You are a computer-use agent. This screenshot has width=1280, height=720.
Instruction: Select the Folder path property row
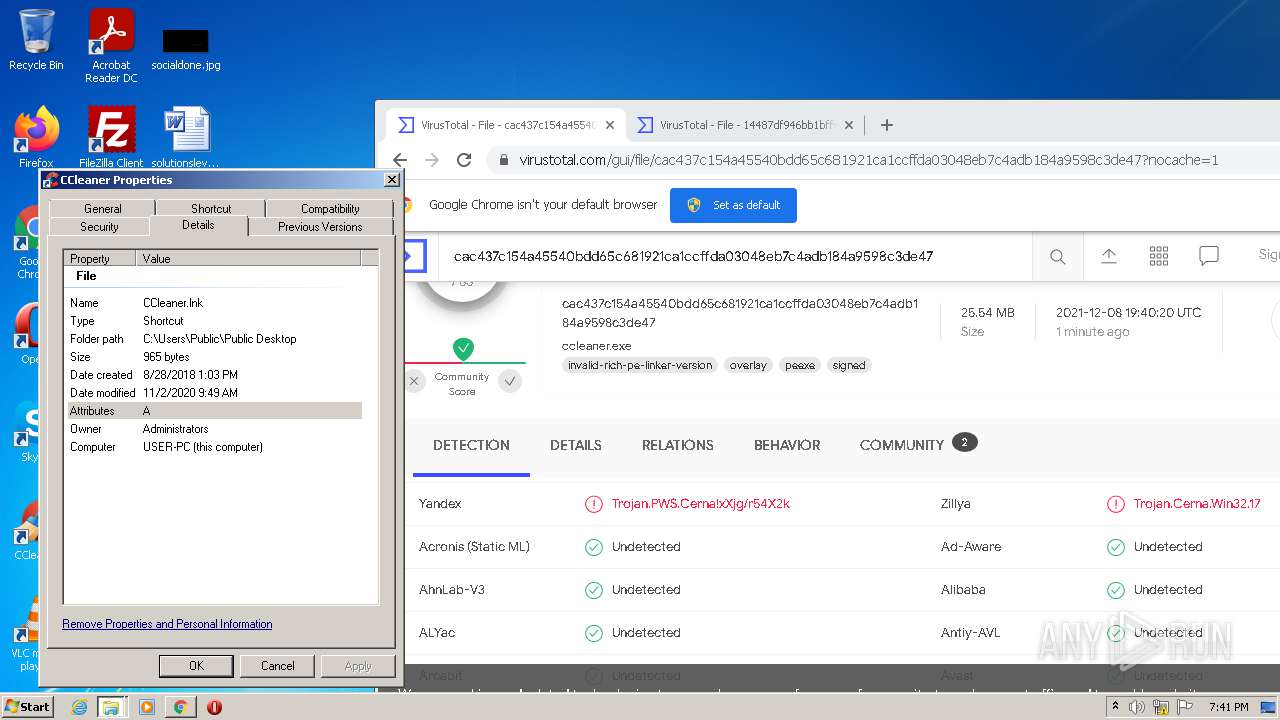214,339
